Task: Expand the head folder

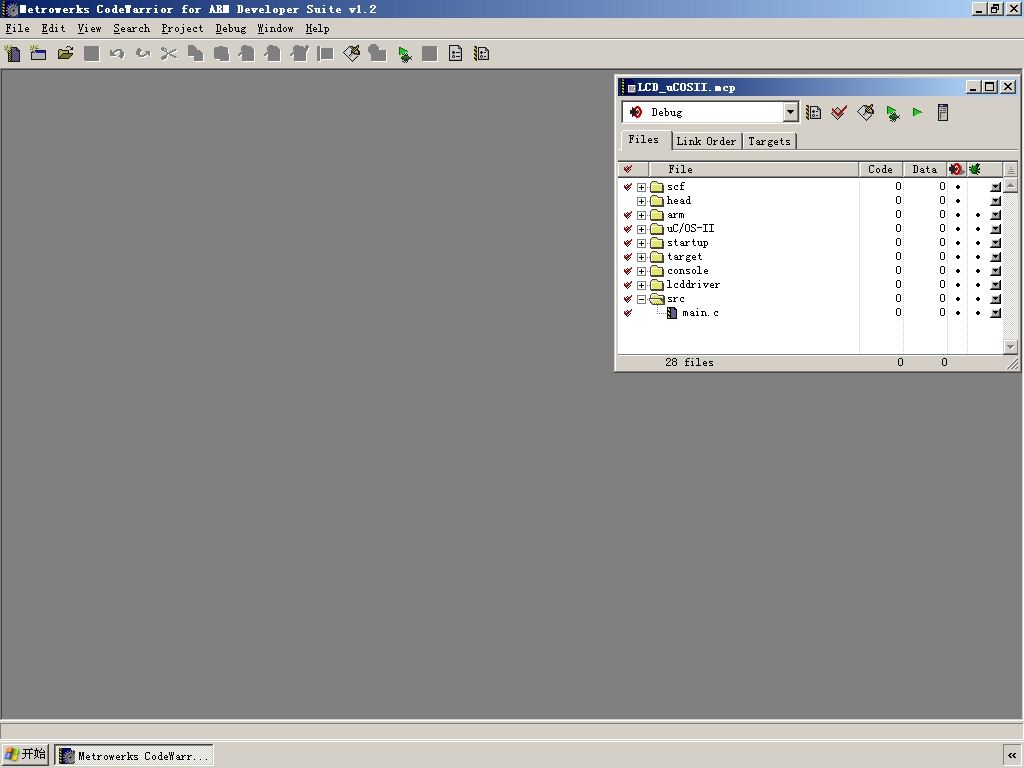Action: 641,201
